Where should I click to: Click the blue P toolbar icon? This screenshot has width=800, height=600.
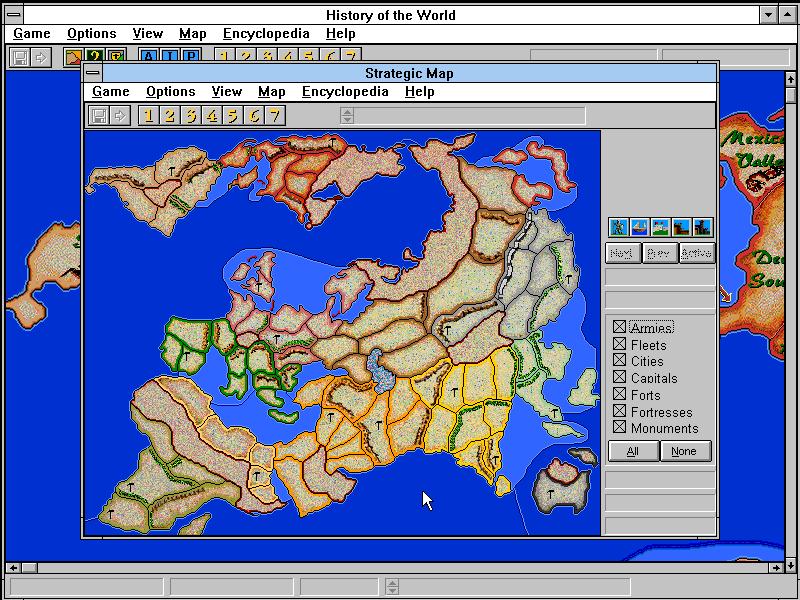[x=191, y=55]
